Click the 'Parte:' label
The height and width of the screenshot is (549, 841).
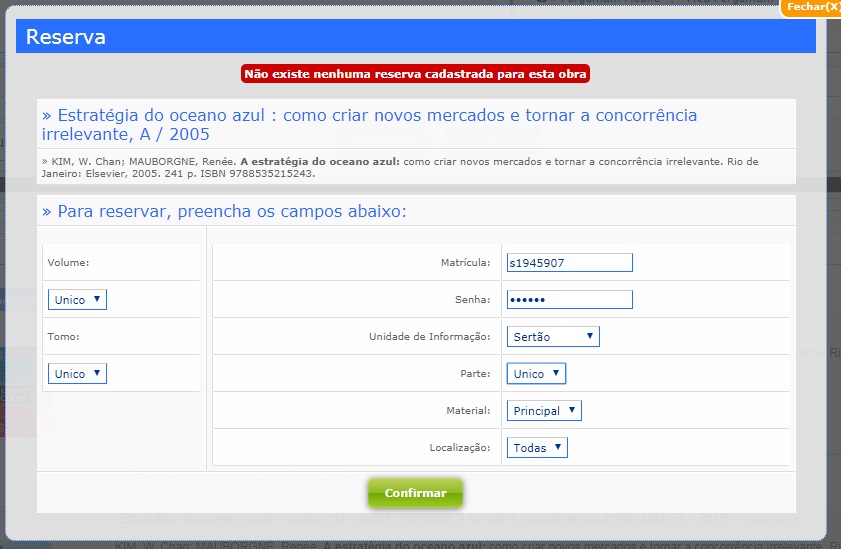coord(475,374)
